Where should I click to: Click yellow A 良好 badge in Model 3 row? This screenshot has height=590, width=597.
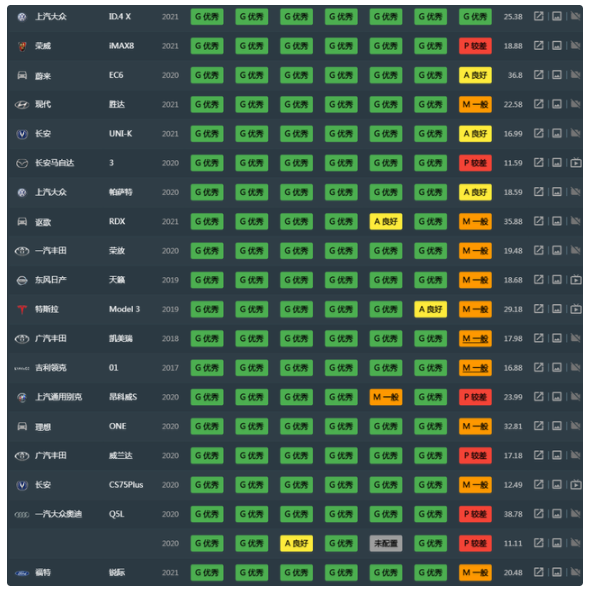430,309
